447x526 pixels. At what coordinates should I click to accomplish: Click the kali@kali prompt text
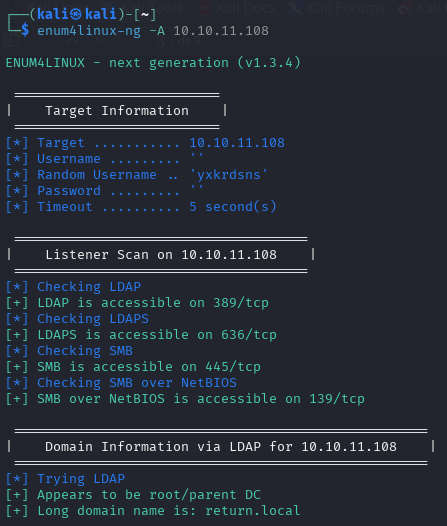pos(76,14)
